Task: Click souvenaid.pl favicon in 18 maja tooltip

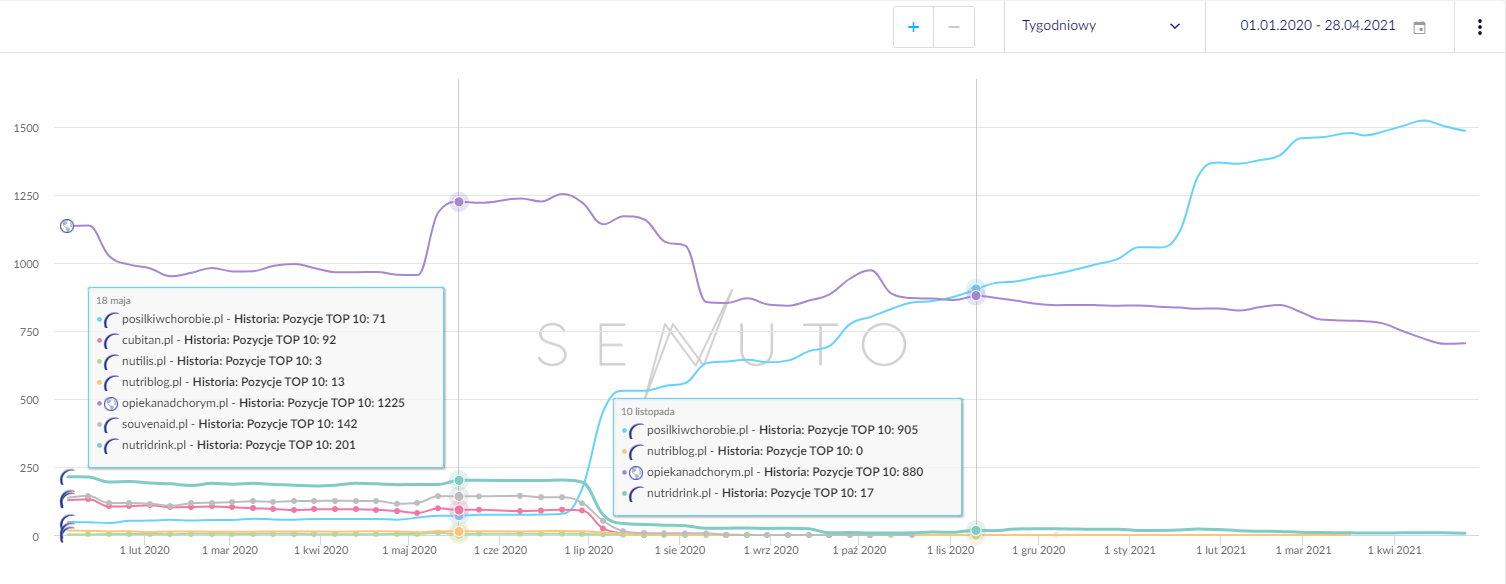Action: pos(112,424)
